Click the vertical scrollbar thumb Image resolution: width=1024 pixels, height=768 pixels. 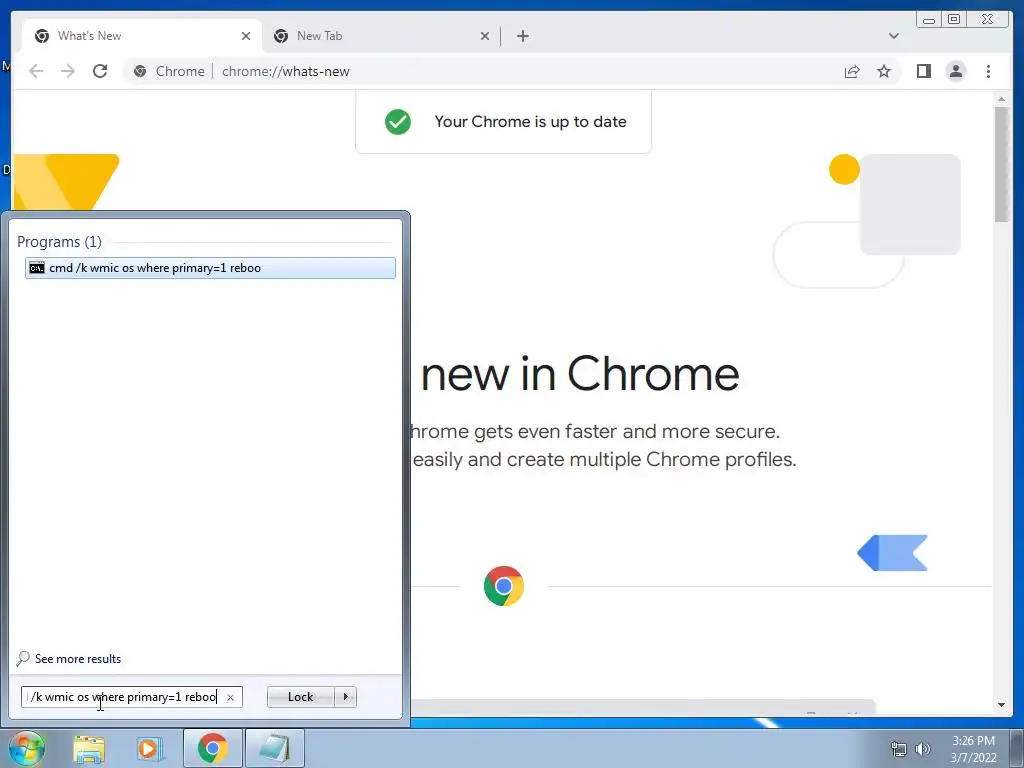(1001, 164)
